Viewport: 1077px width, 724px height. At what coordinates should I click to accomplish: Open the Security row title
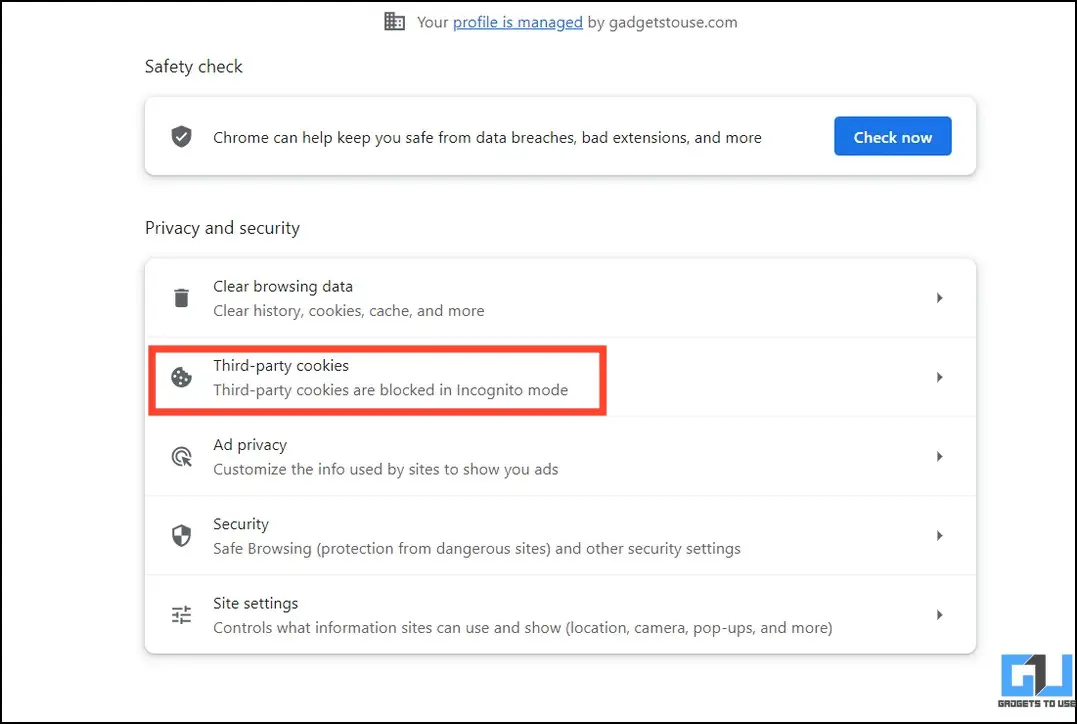click(x=240, y=524)
